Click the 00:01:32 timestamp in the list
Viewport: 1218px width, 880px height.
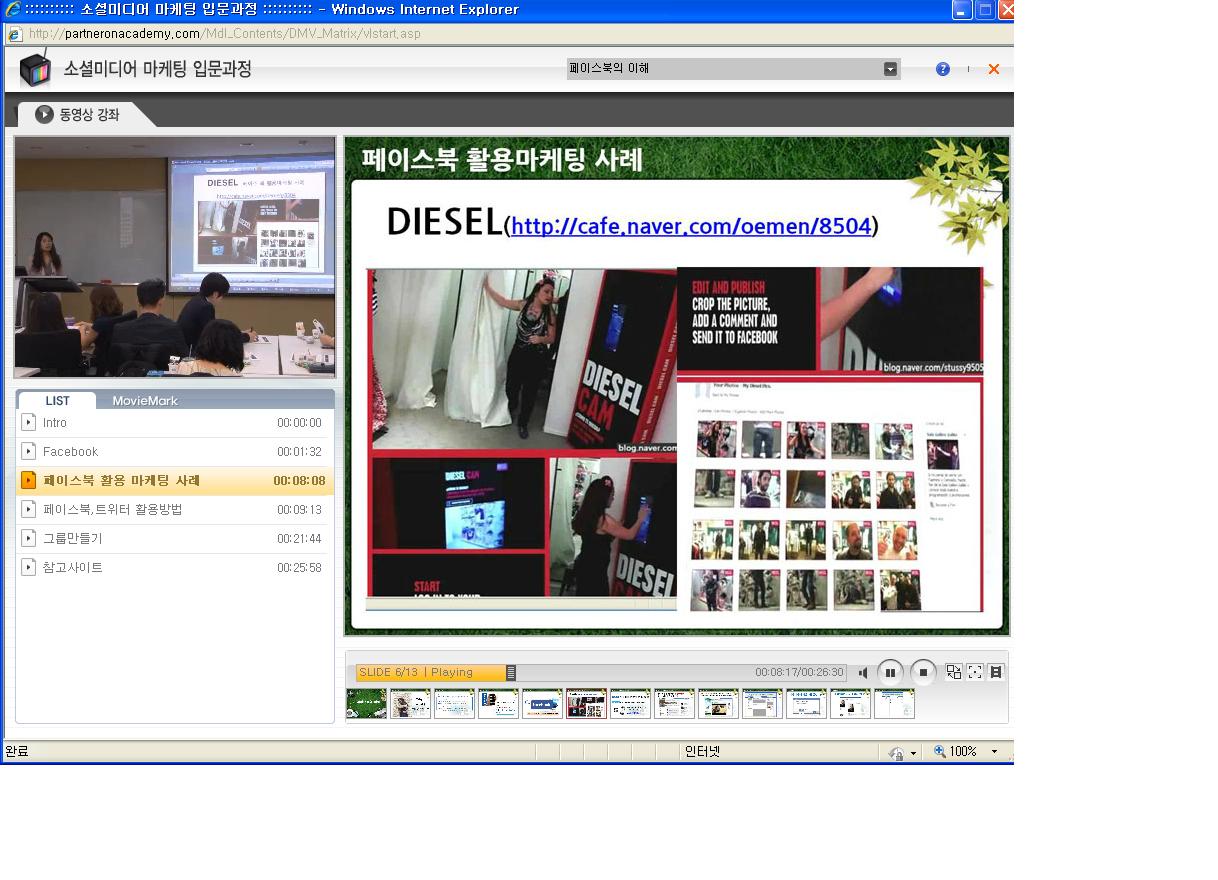click(x=299, y=452)
